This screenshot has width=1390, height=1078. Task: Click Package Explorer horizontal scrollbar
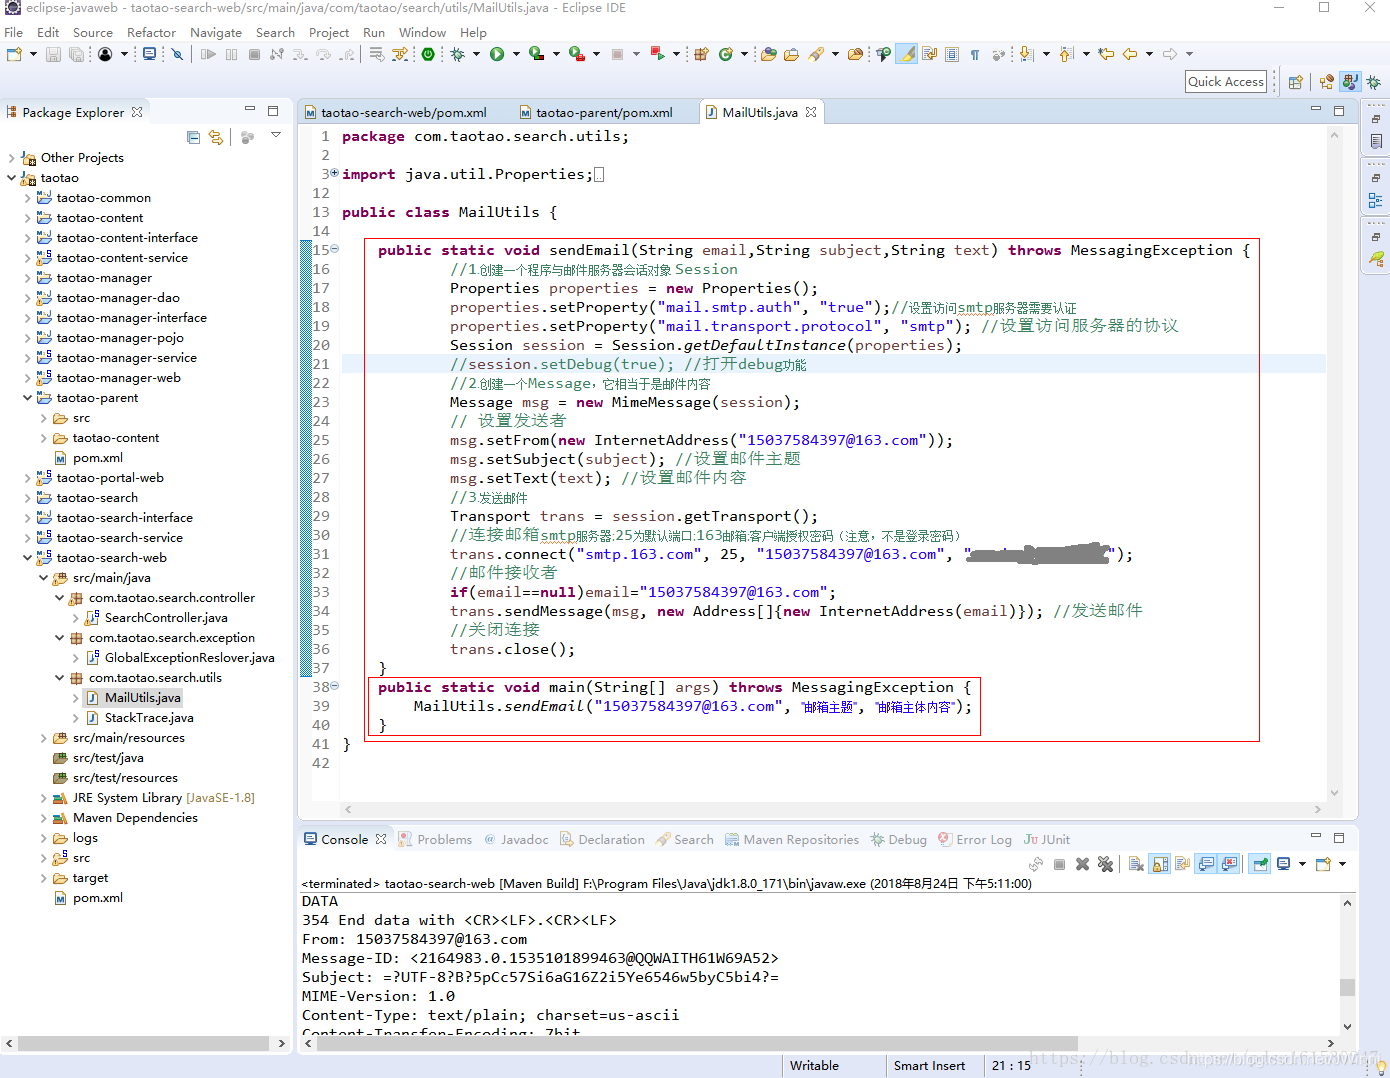point(144,1043)
